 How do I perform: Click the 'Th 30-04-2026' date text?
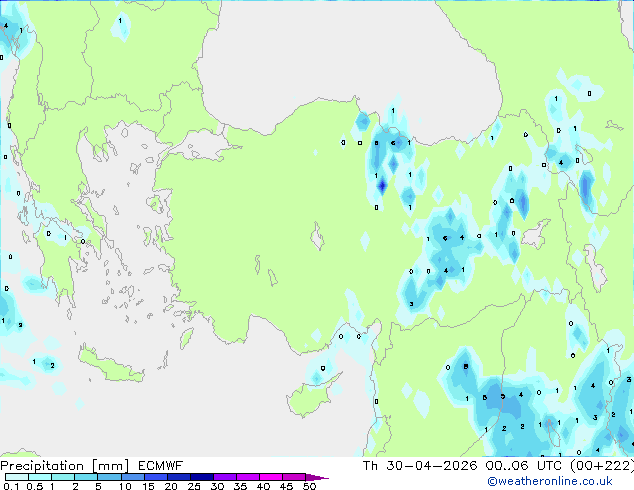[420, 466]
